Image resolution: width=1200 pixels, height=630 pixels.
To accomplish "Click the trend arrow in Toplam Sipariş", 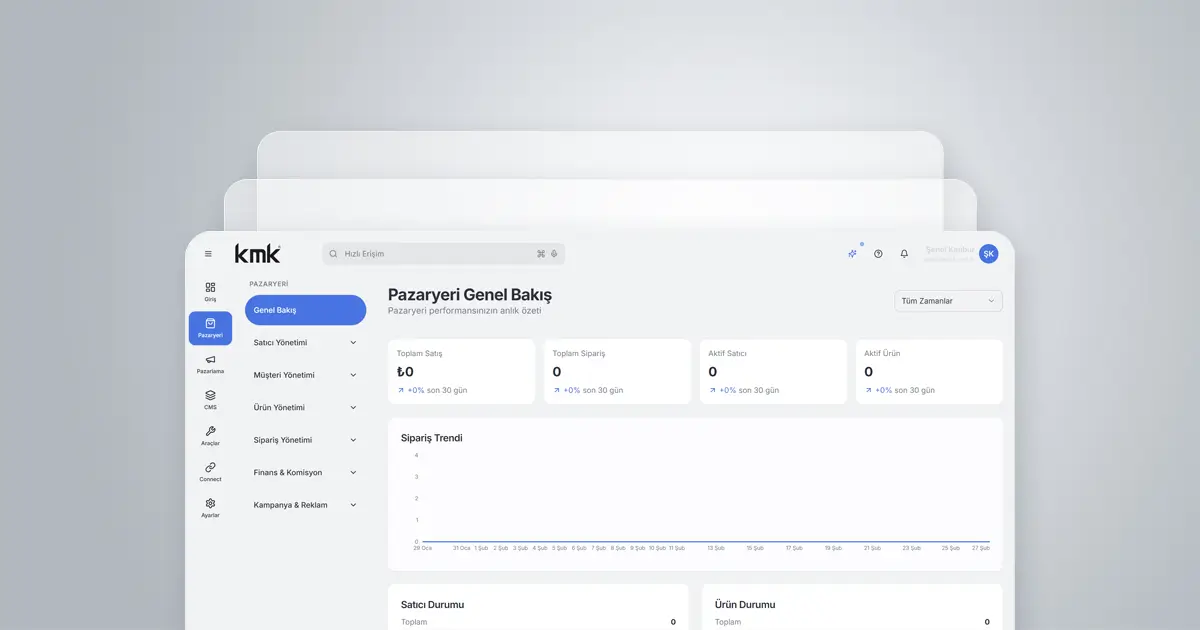I will tap(557, 391).
